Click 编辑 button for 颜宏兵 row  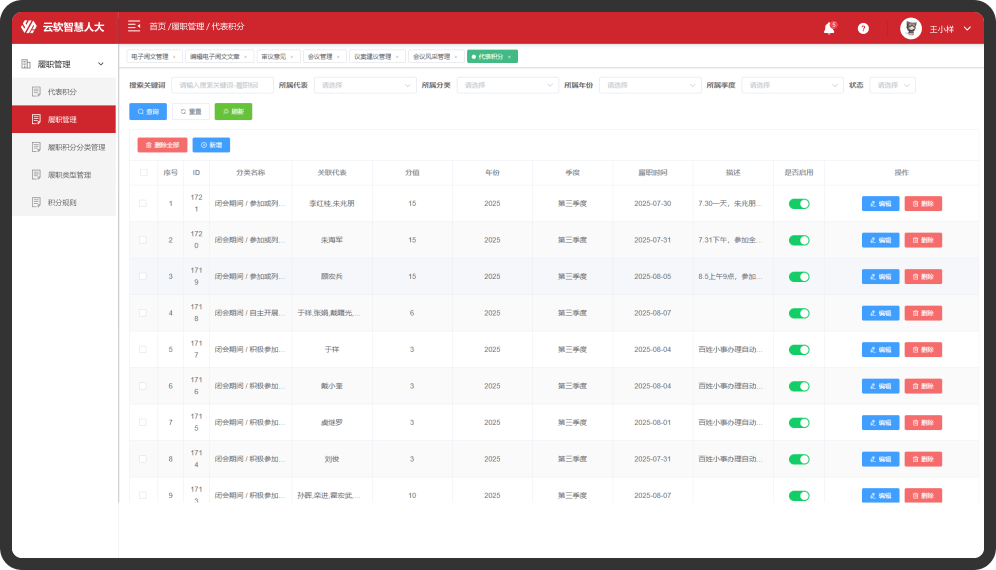[880, 277]
